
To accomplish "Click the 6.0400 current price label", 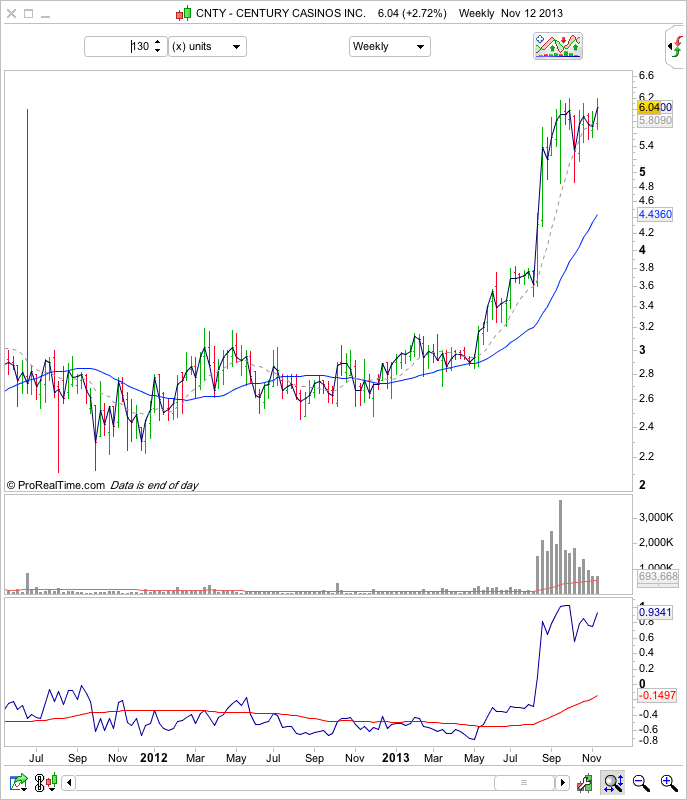I will coord(655,107).
